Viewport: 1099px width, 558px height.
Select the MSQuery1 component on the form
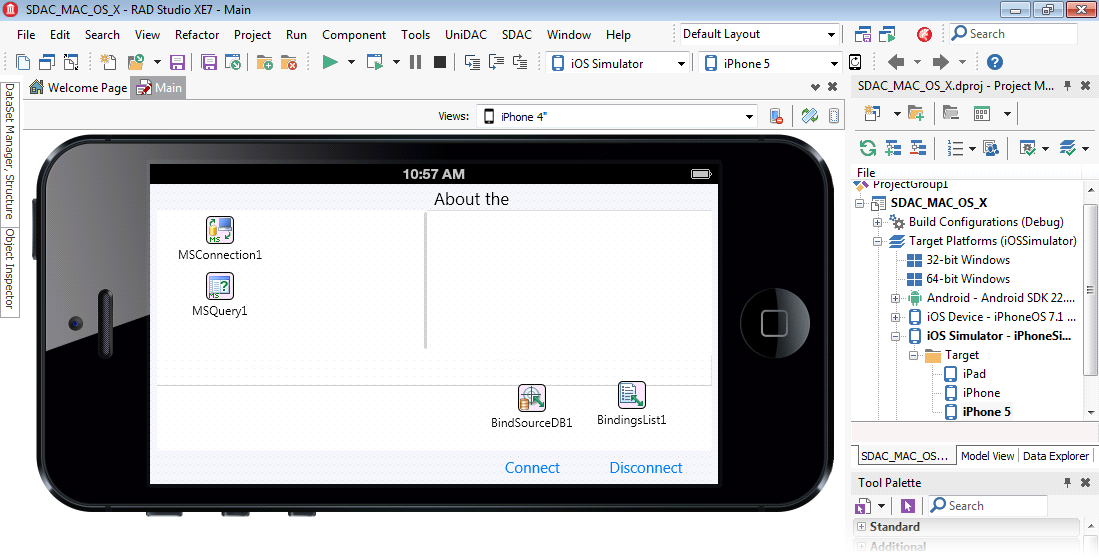tap(219, 286)
